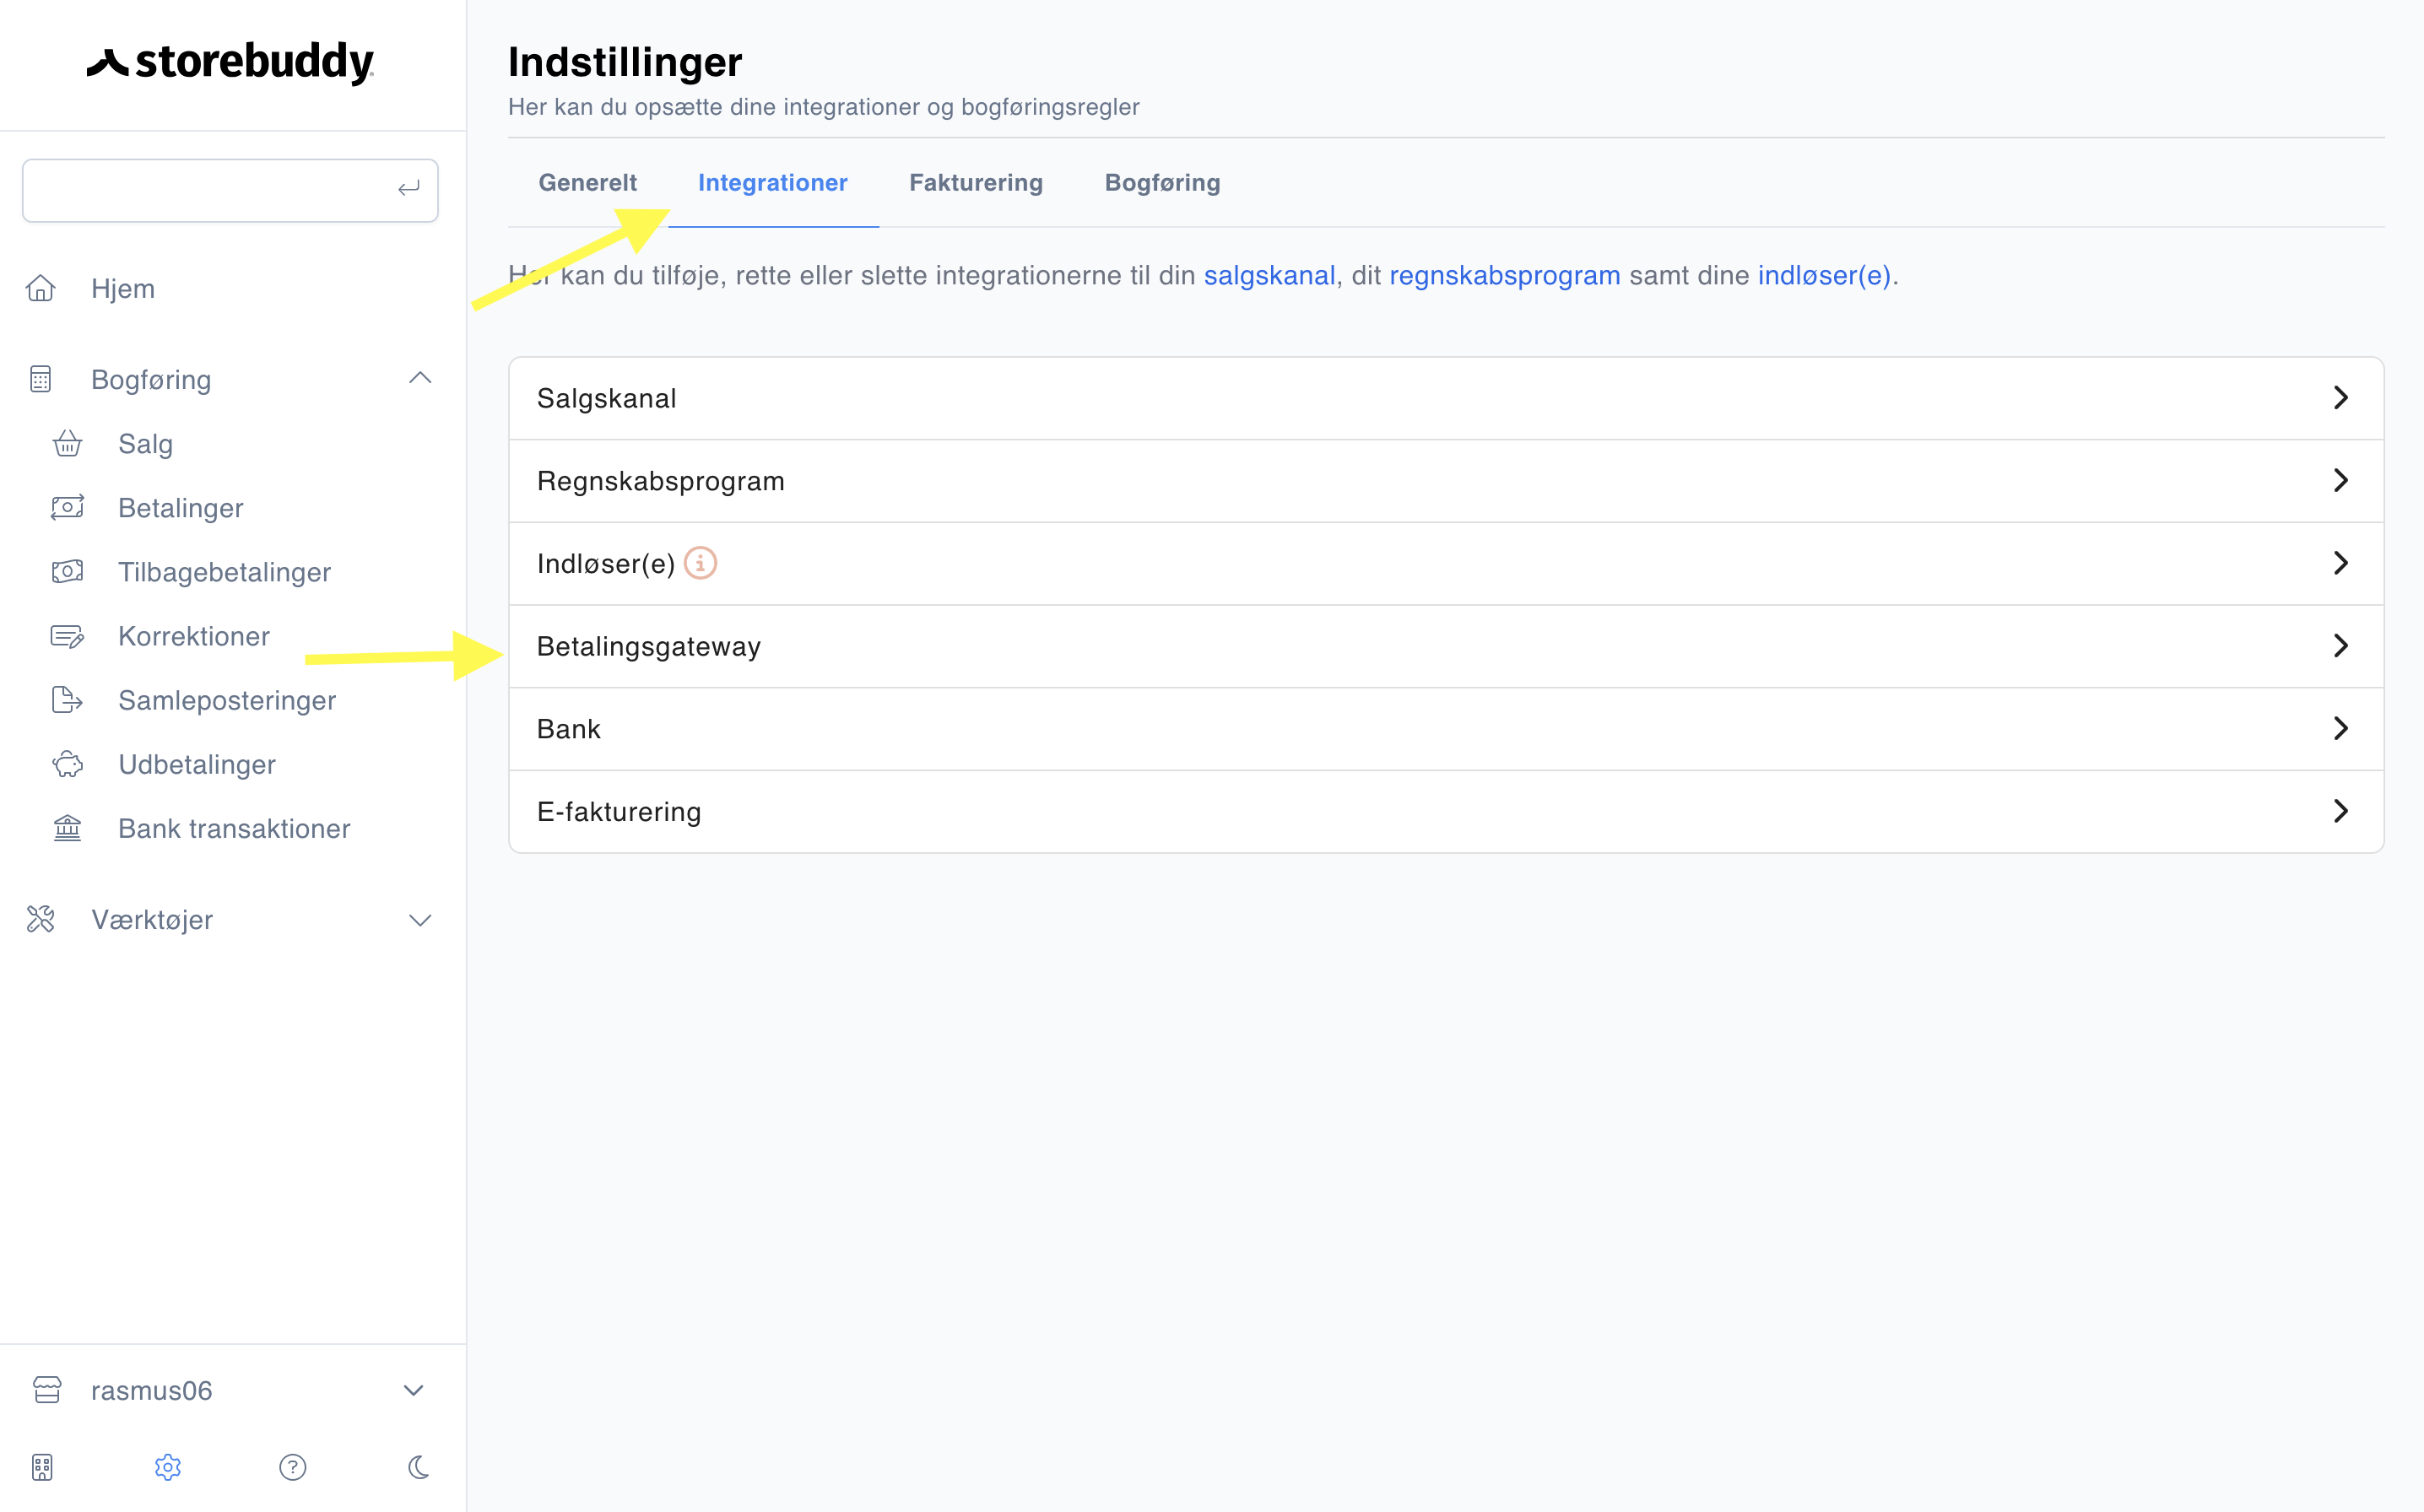Open the Samleposteringer sidebar item
The width and height of the screenshot is (2424, 1512).
click(x=226, y=700)
